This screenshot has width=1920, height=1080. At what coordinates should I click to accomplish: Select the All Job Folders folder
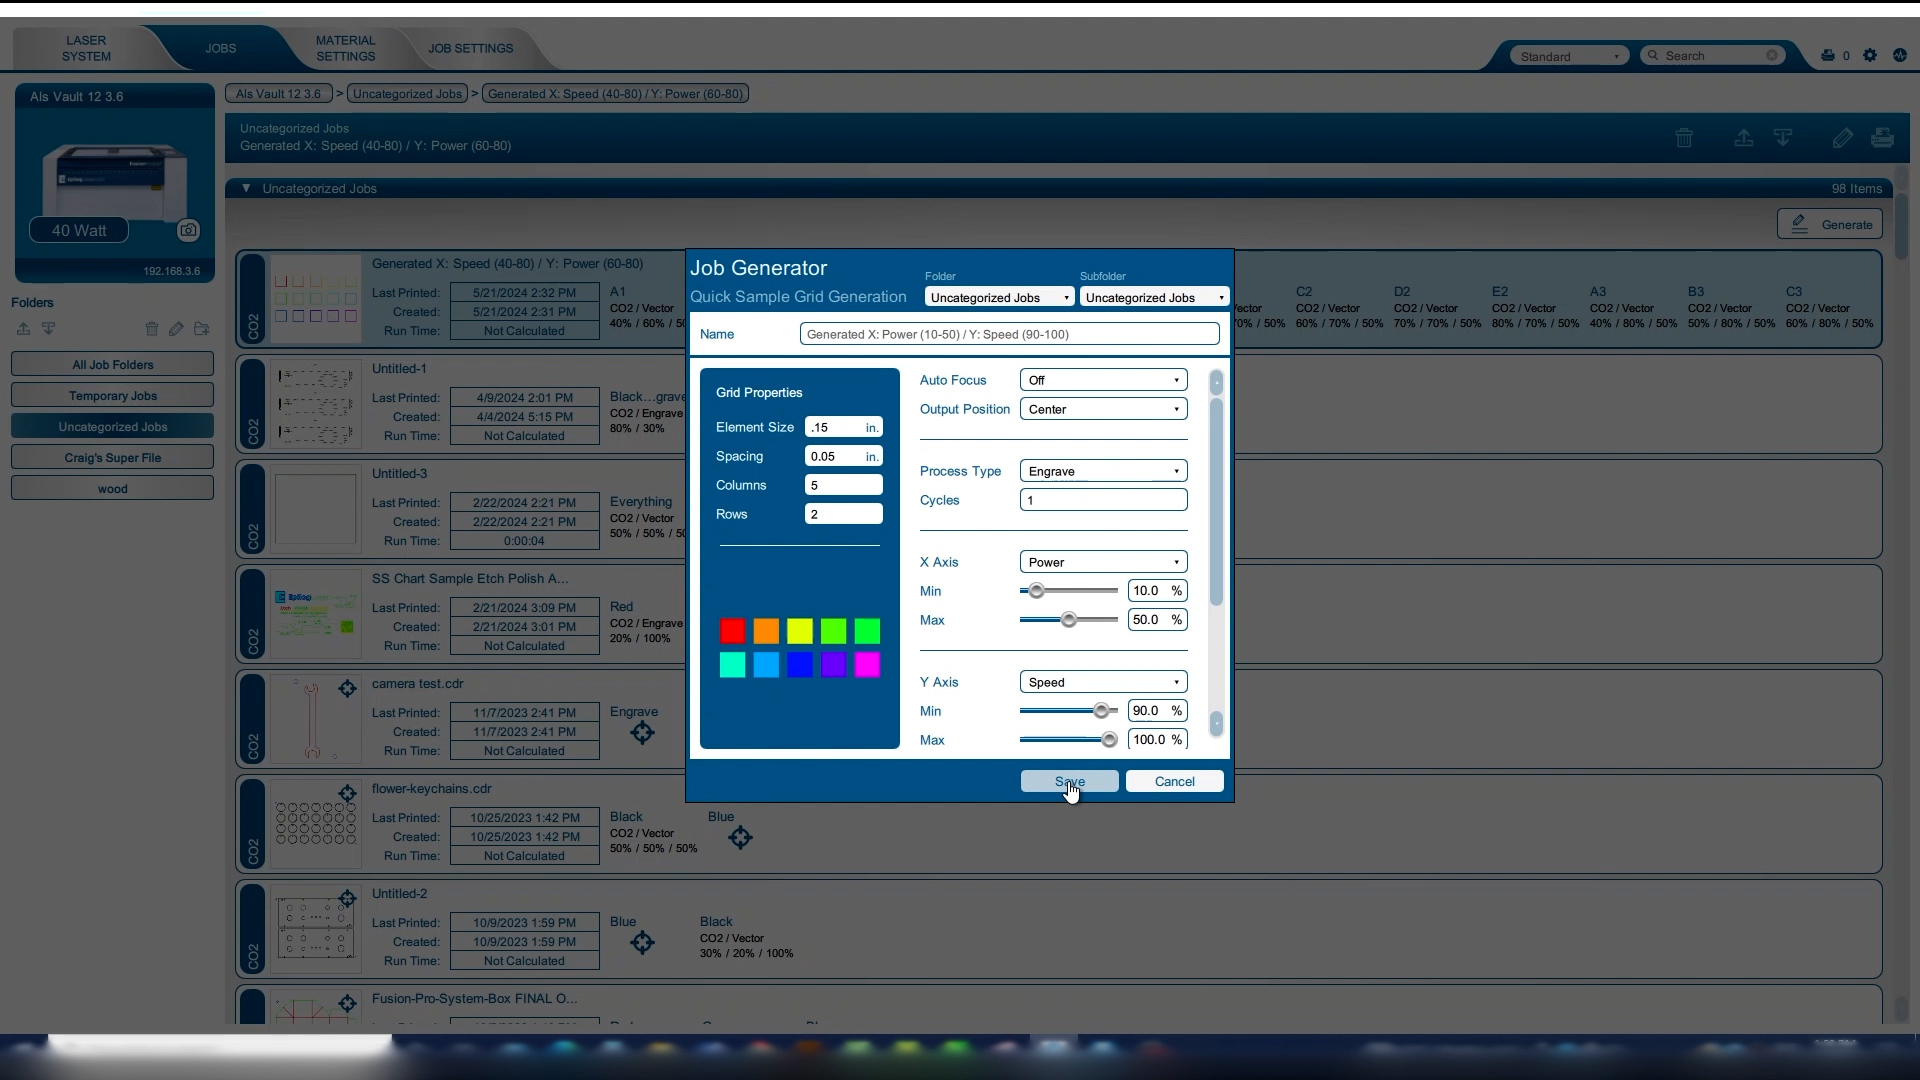(x=112, y=364)
